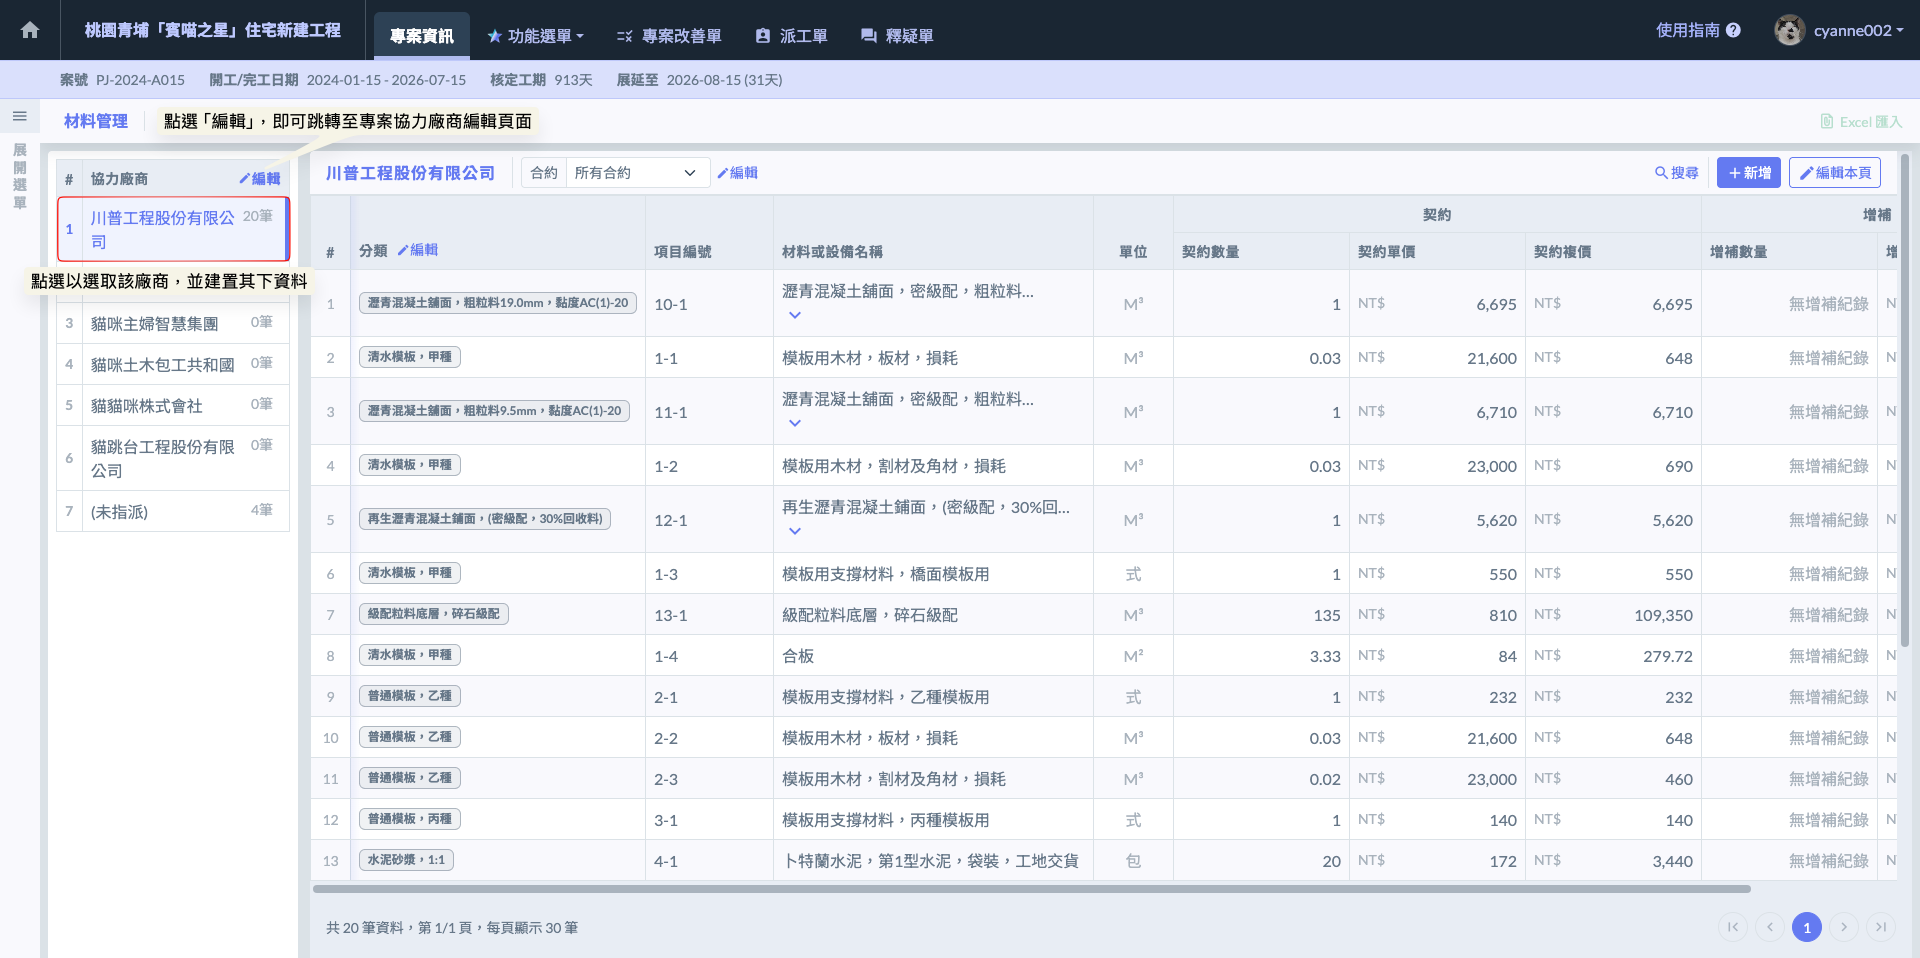The height and width of the screenshot is (958, 1920).
Task: Open the 使用指南 help icon
Action: 1733,30
